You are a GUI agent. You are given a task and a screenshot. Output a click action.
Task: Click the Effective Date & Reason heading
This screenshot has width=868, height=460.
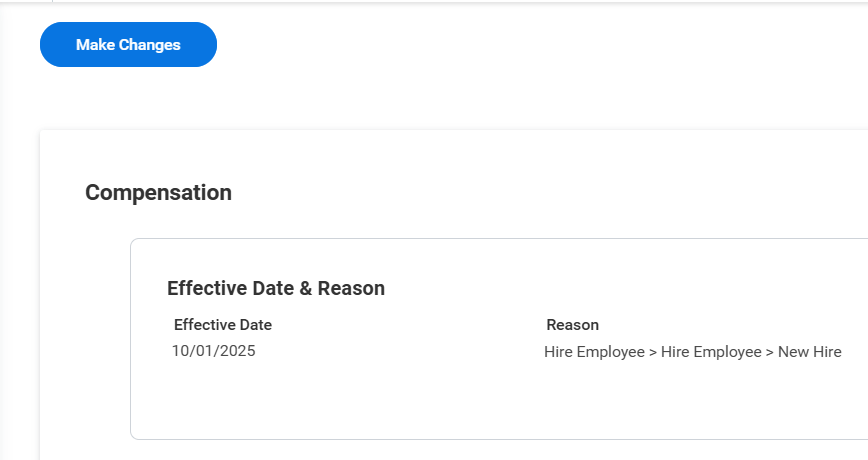[x=275, y=288]
